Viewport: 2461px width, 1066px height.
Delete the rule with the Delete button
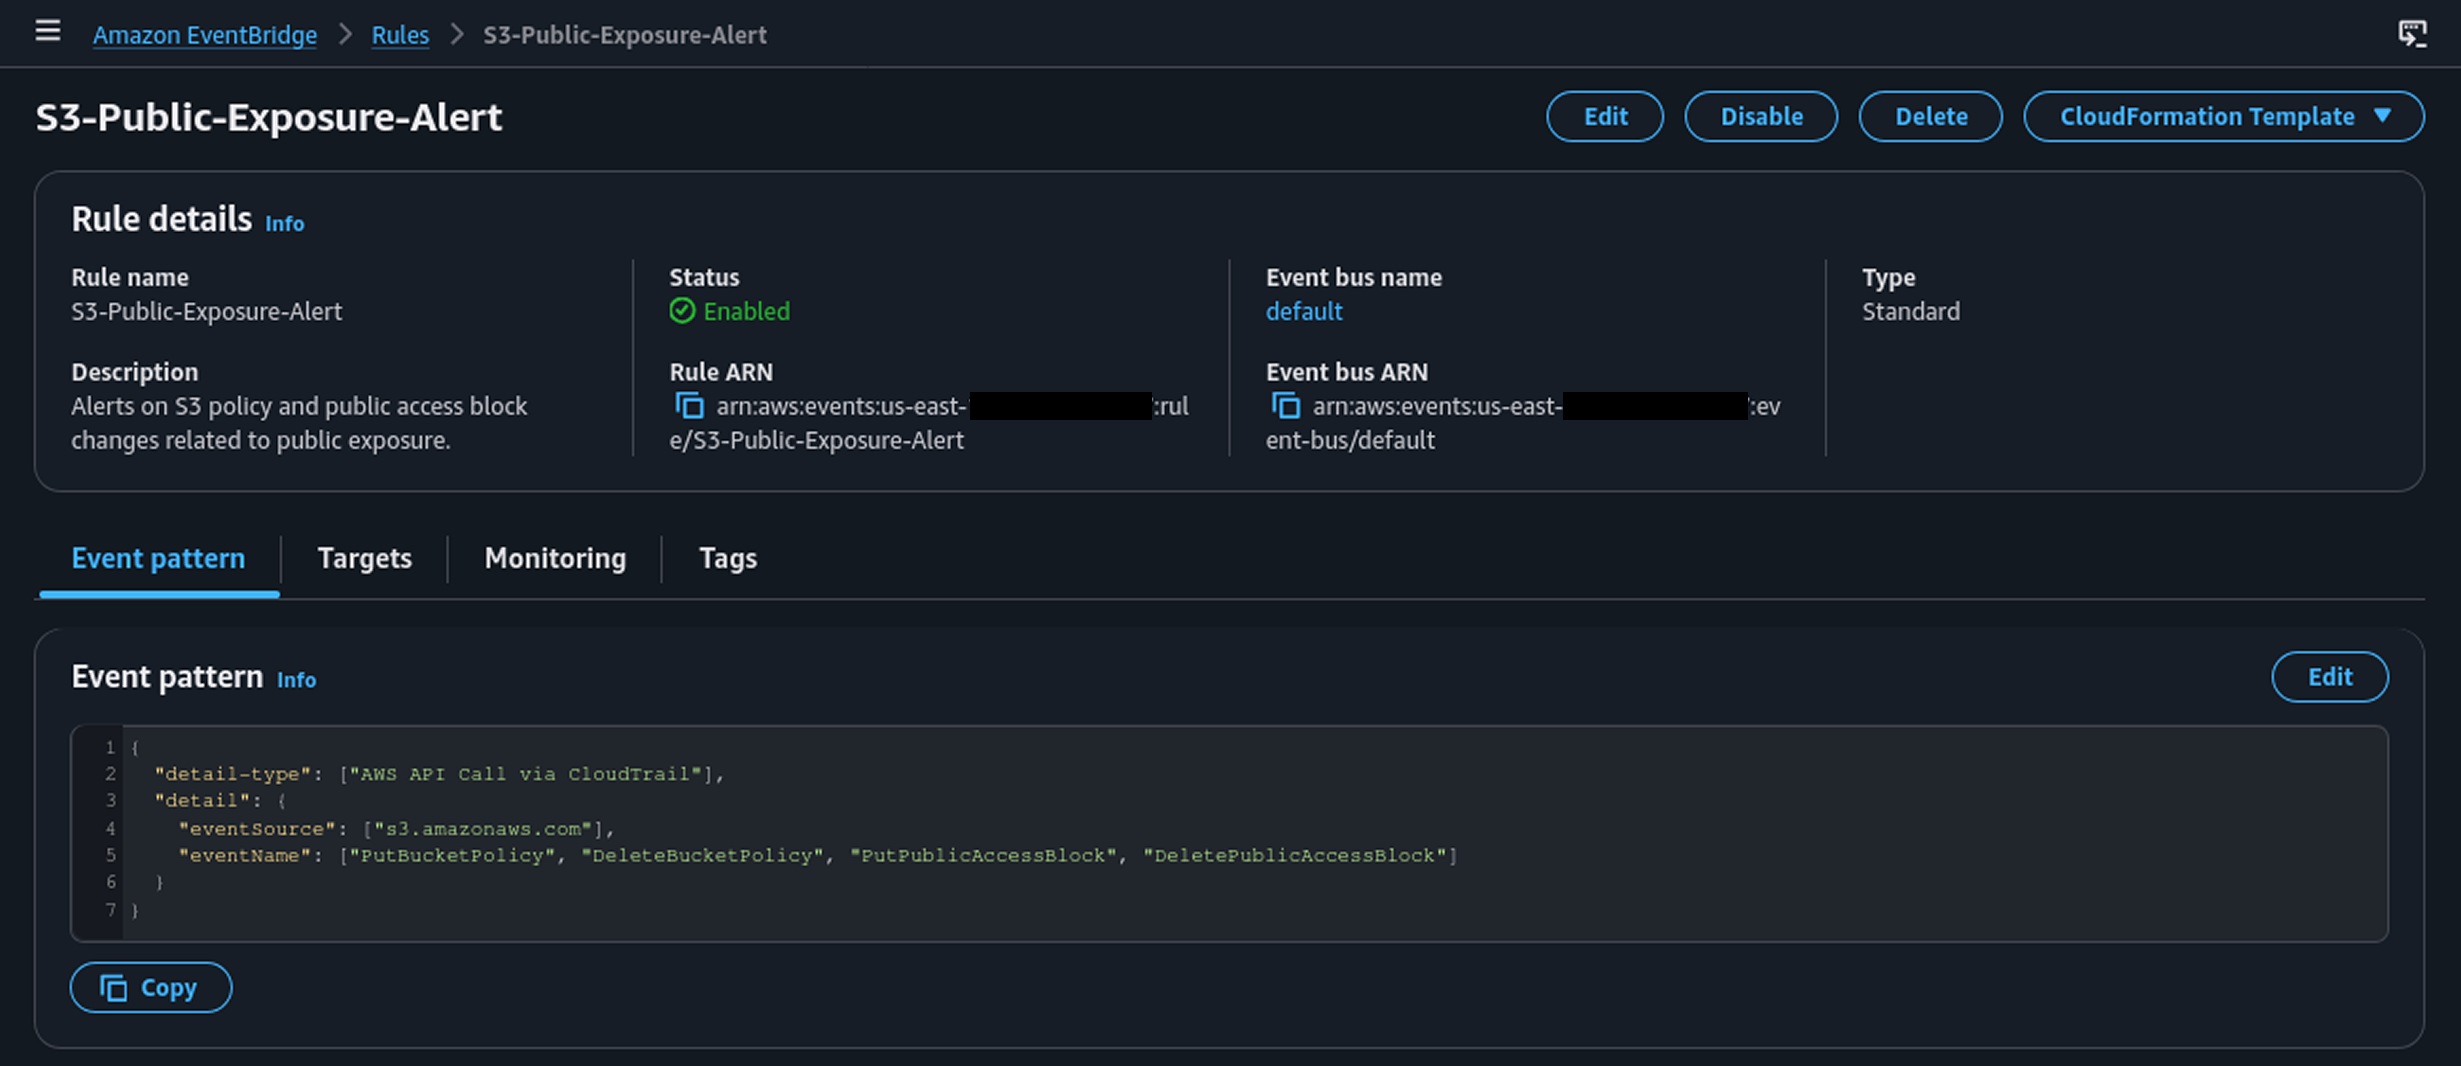[x=1930, y=116]
